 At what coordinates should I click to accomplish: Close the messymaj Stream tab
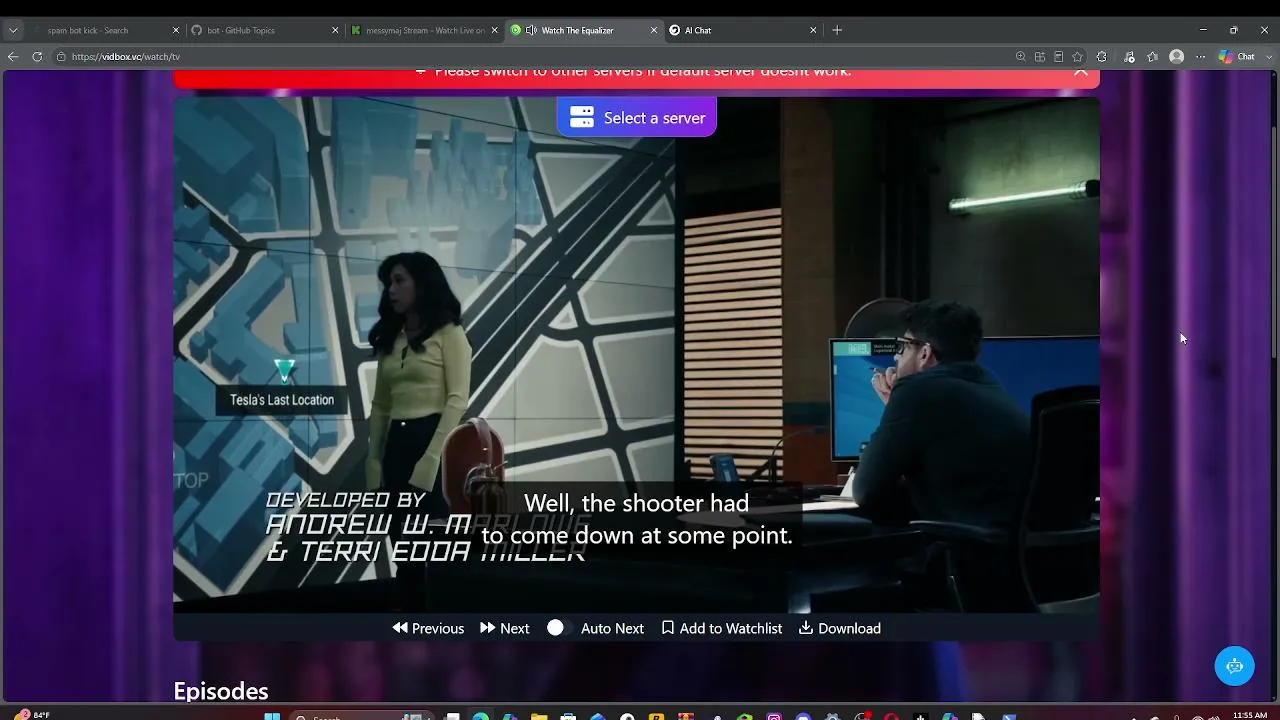495,30
